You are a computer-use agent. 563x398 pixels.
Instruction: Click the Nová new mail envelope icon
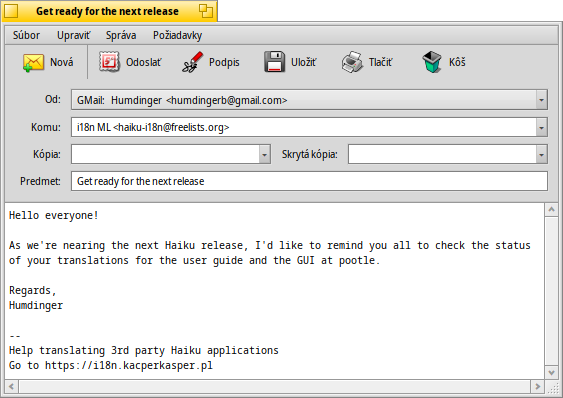tap(33, 63)
